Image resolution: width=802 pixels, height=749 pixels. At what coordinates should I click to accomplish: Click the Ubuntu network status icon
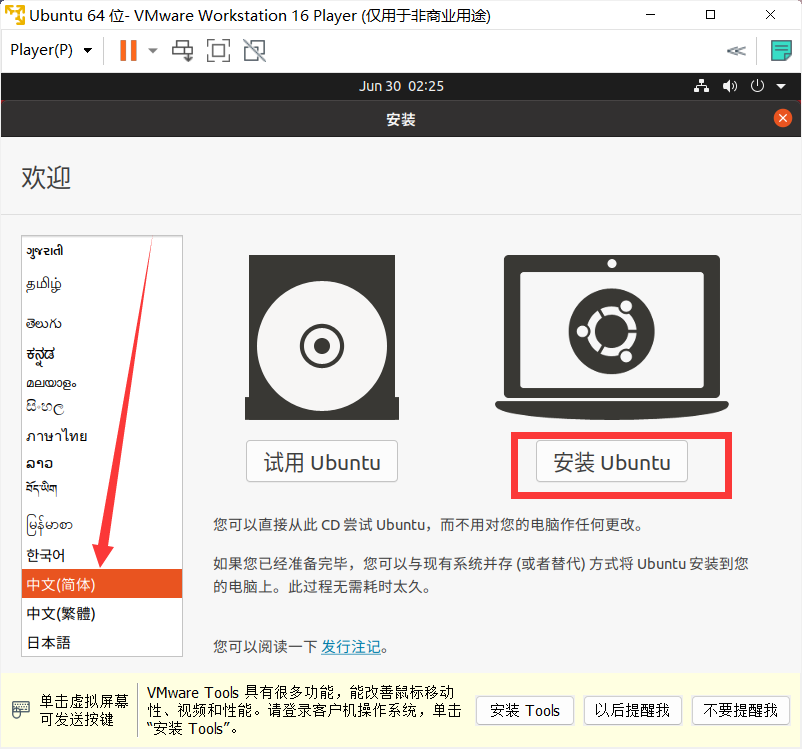coord(701,86)
